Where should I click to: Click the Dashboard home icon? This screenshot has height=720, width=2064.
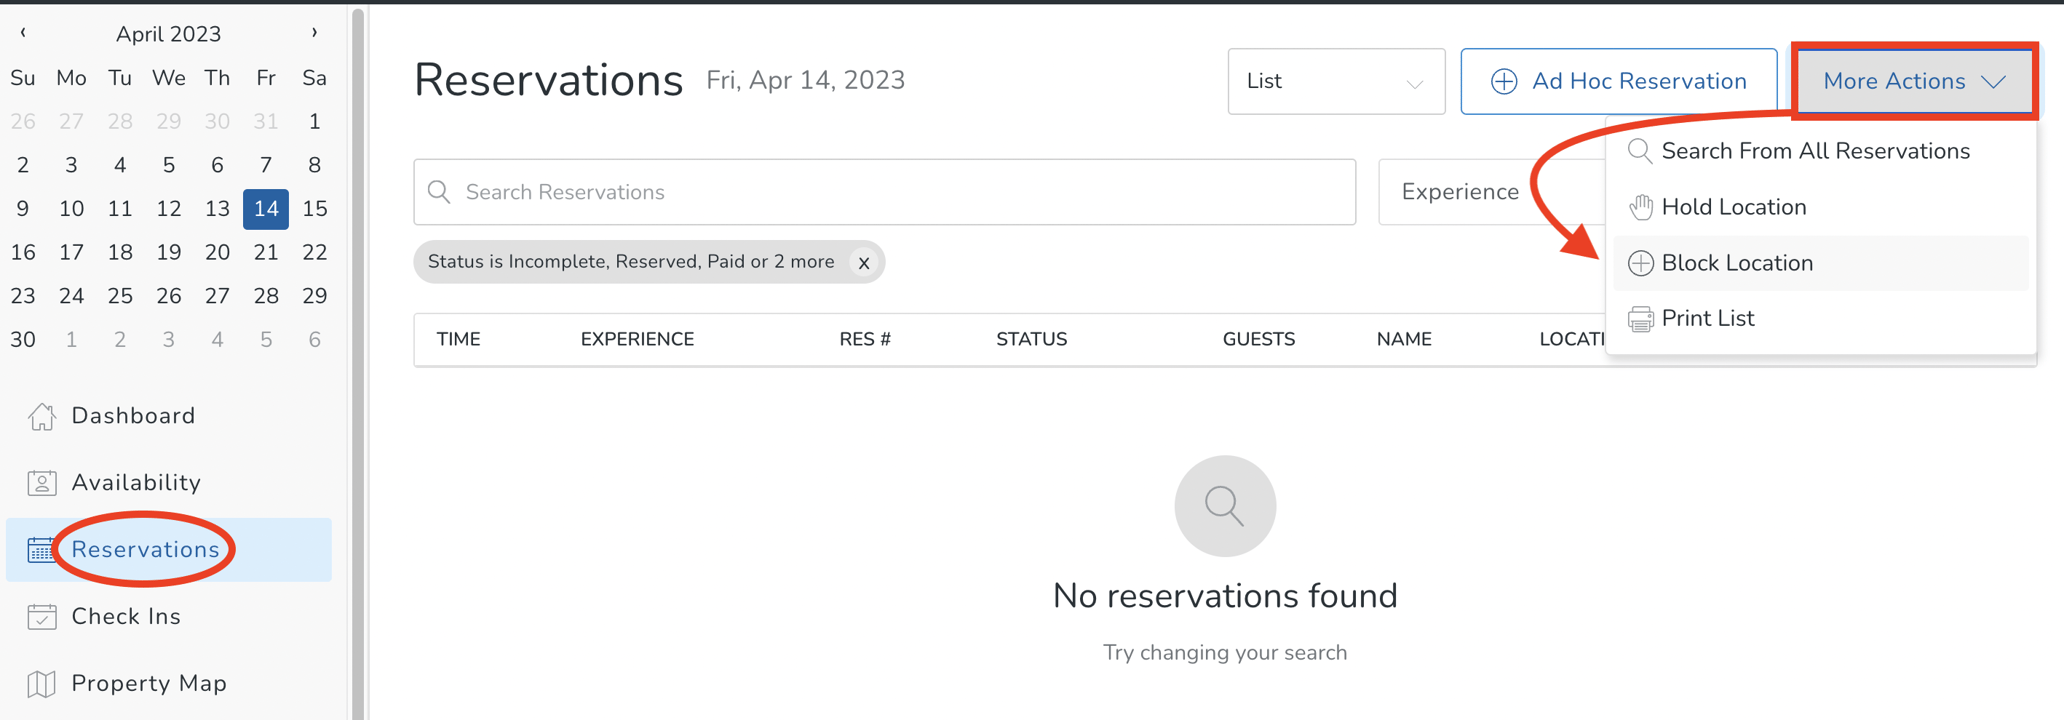(41, 416)
